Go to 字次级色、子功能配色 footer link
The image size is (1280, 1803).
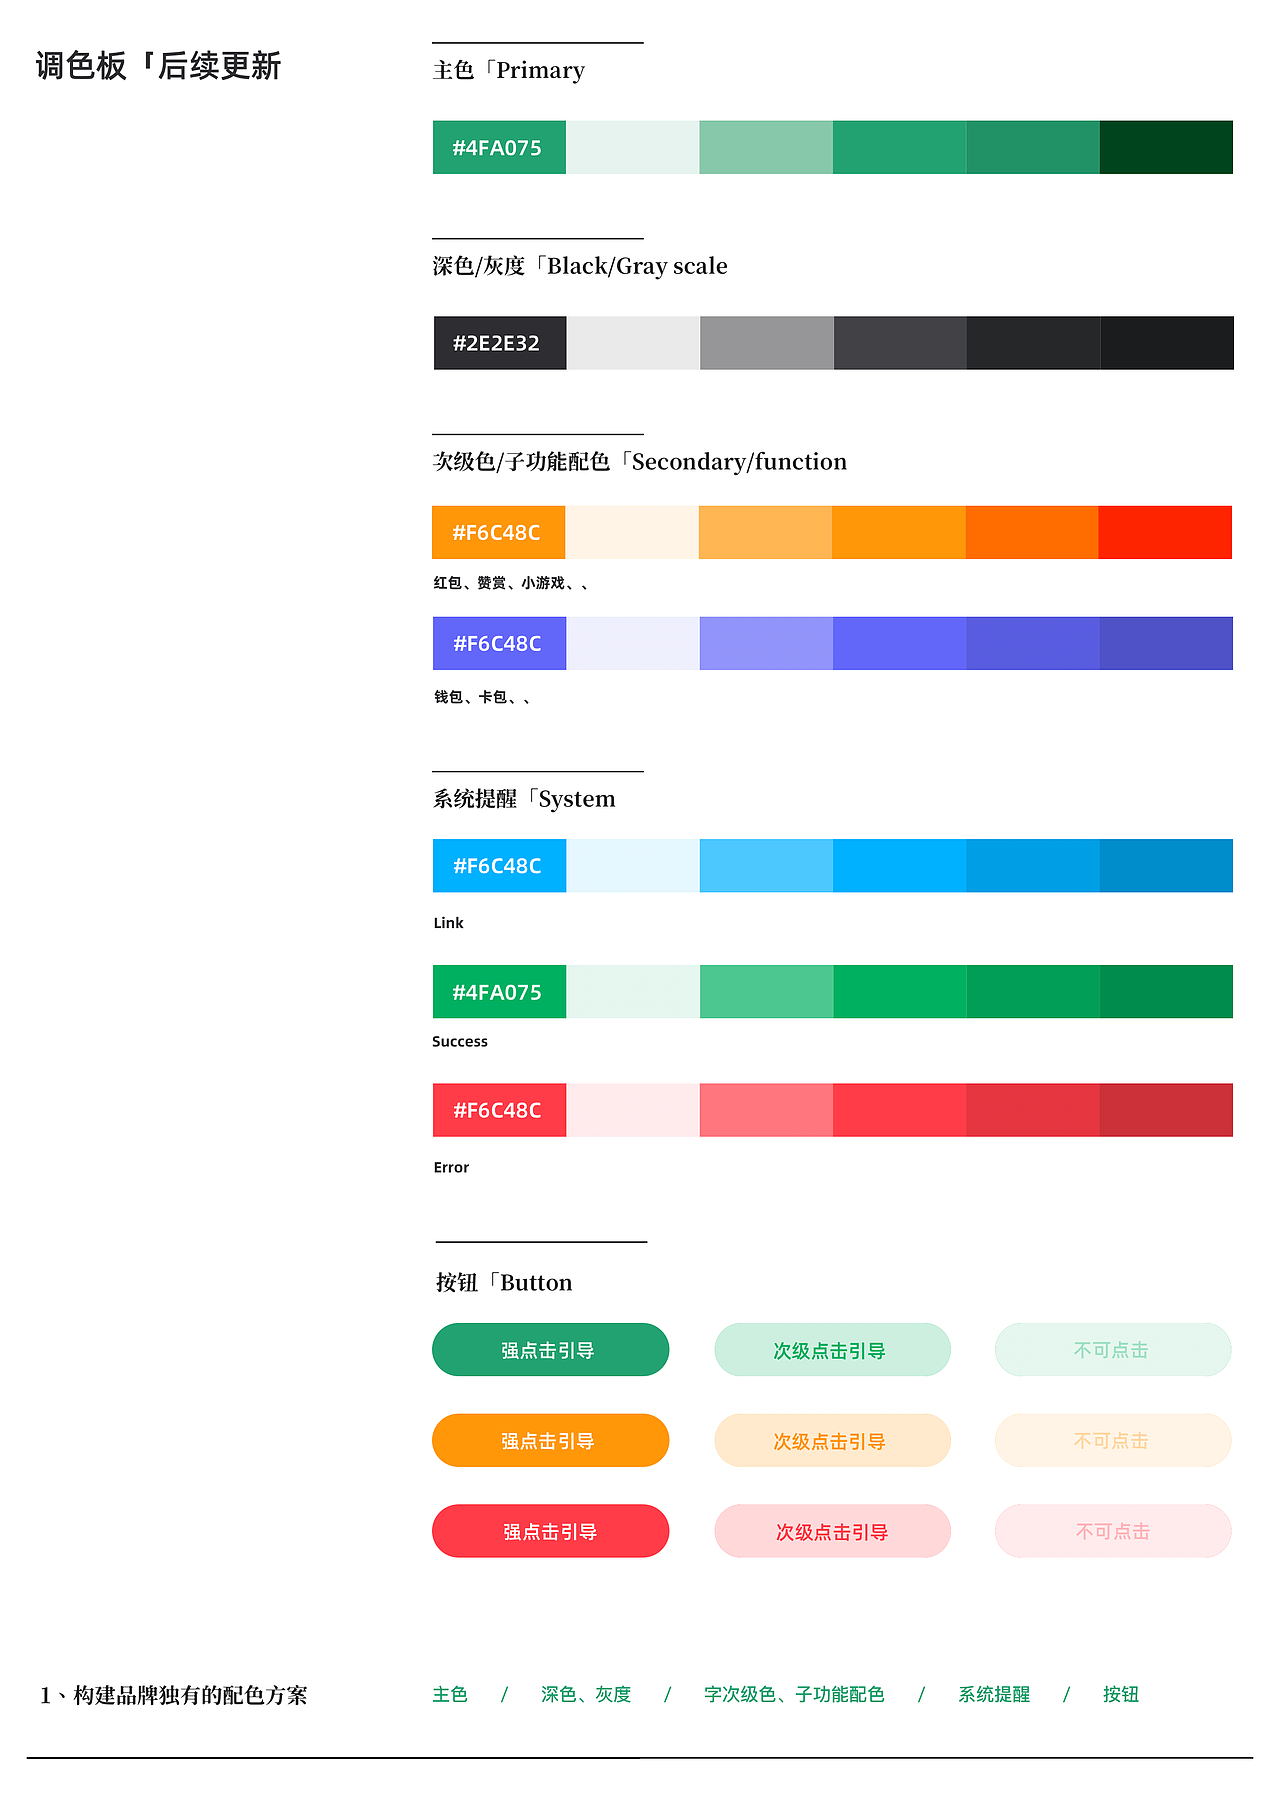[x=794, y=1694]
